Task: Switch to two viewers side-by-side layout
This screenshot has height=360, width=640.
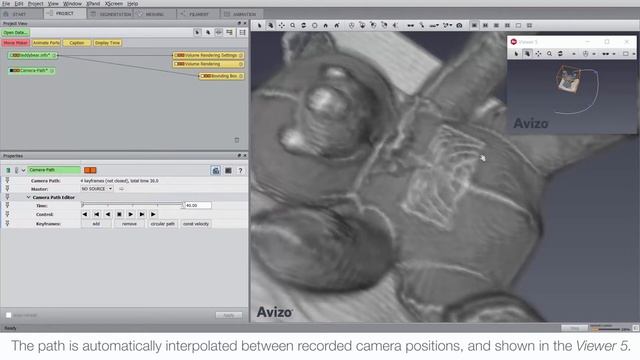Action: point(485,25)
